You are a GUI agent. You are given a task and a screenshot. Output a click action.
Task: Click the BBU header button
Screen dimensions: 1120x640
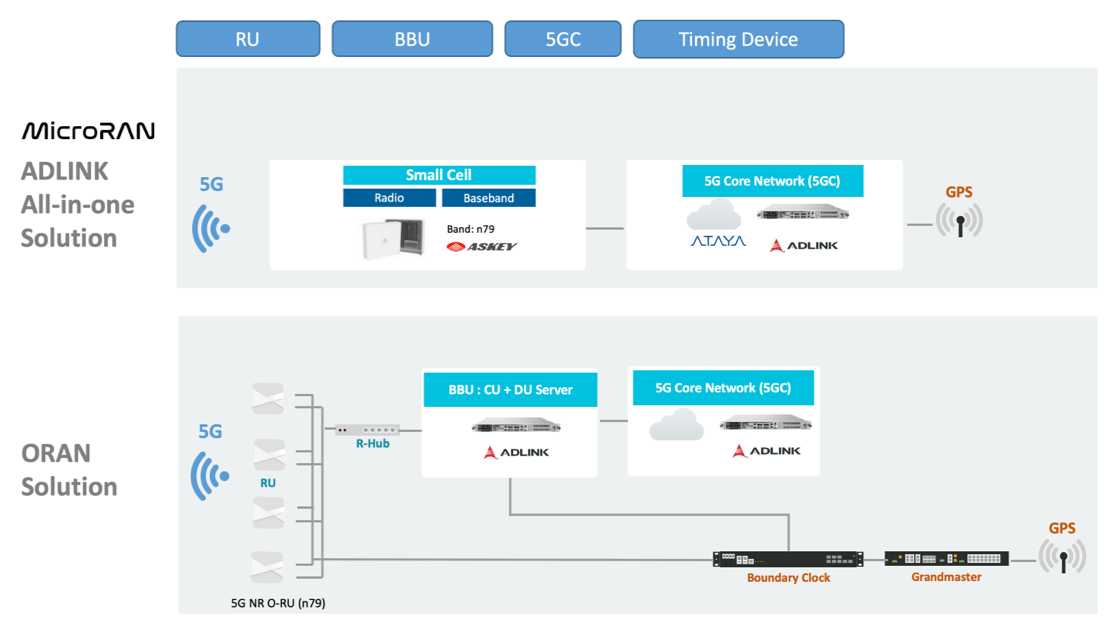click(412, 39)
